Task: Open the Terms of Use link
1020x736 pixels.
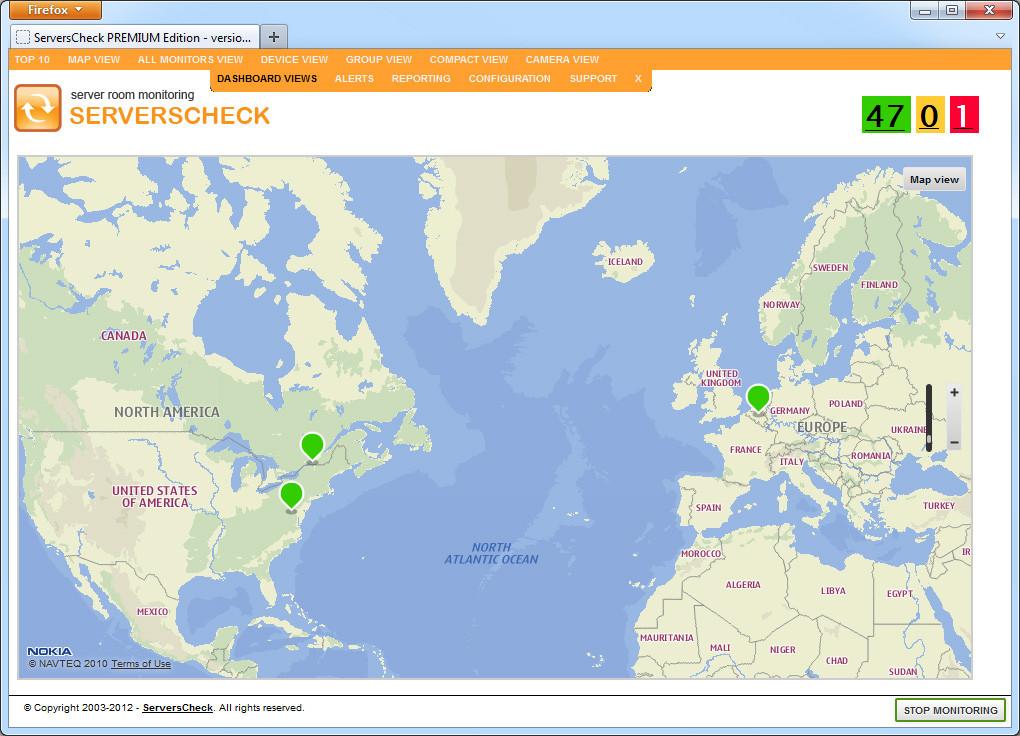Action: (141, 664)
